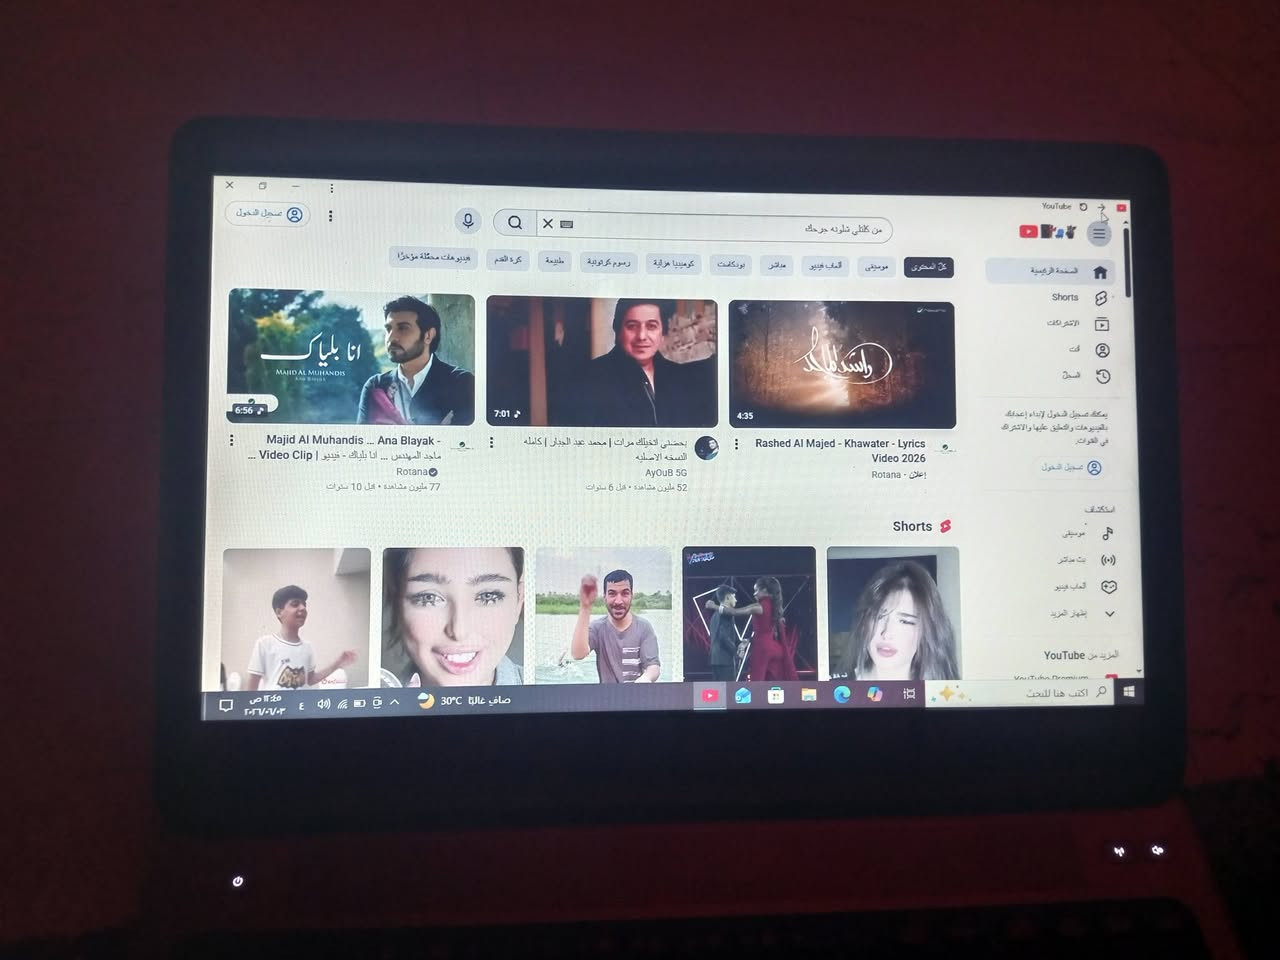Open options for Majid Al Muhandis video
Viewport: 1280px width, 960px height.
click(x=232, y=440)
